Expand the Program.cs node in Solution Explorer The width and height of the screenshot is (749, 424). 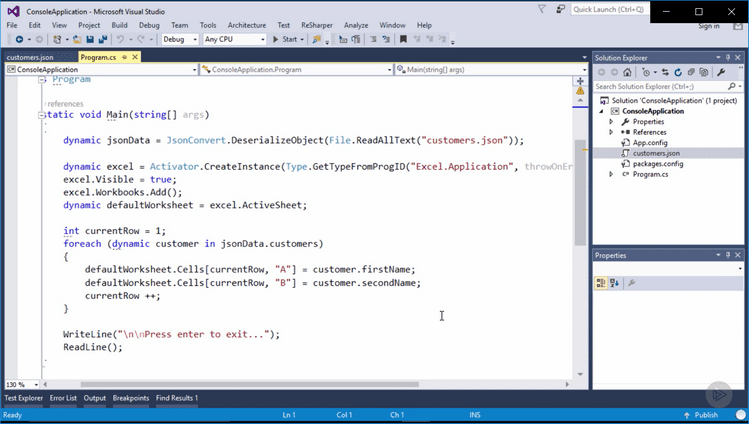tap(611, 174)
